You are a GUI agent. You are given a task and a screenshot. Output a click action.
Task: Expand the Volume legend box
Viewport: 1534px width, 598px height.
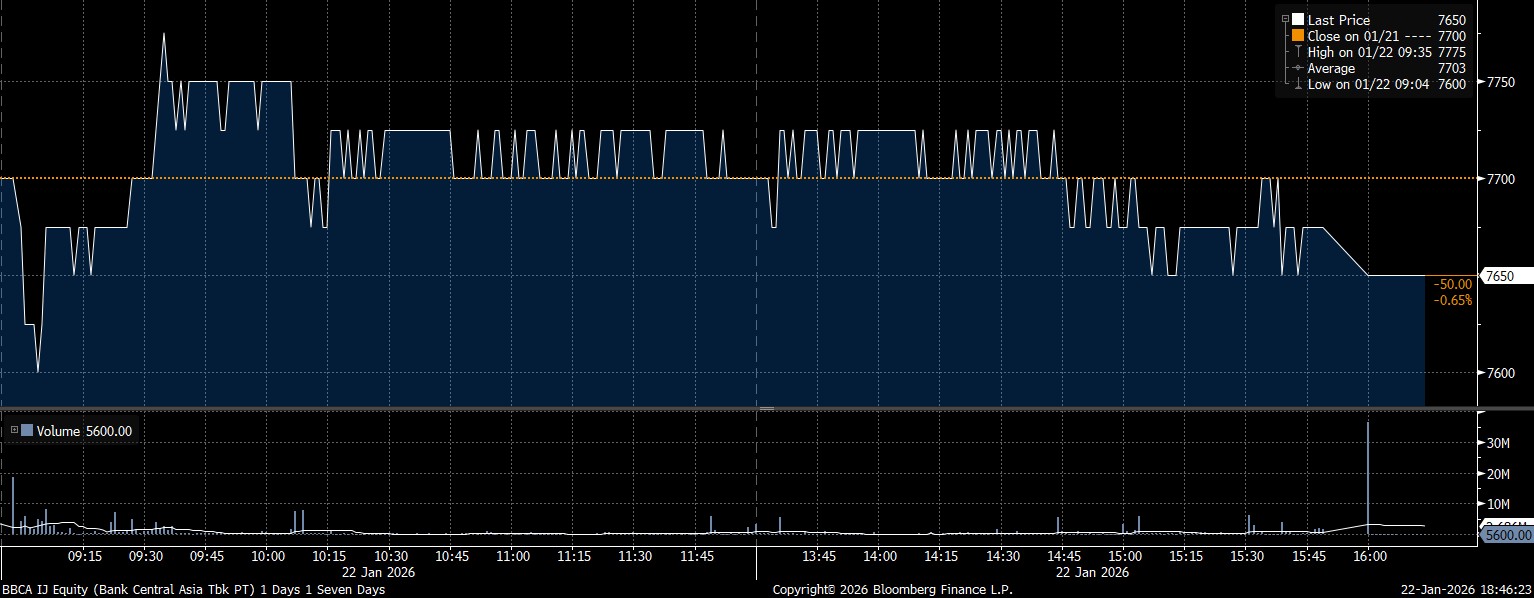coord(14,431)
